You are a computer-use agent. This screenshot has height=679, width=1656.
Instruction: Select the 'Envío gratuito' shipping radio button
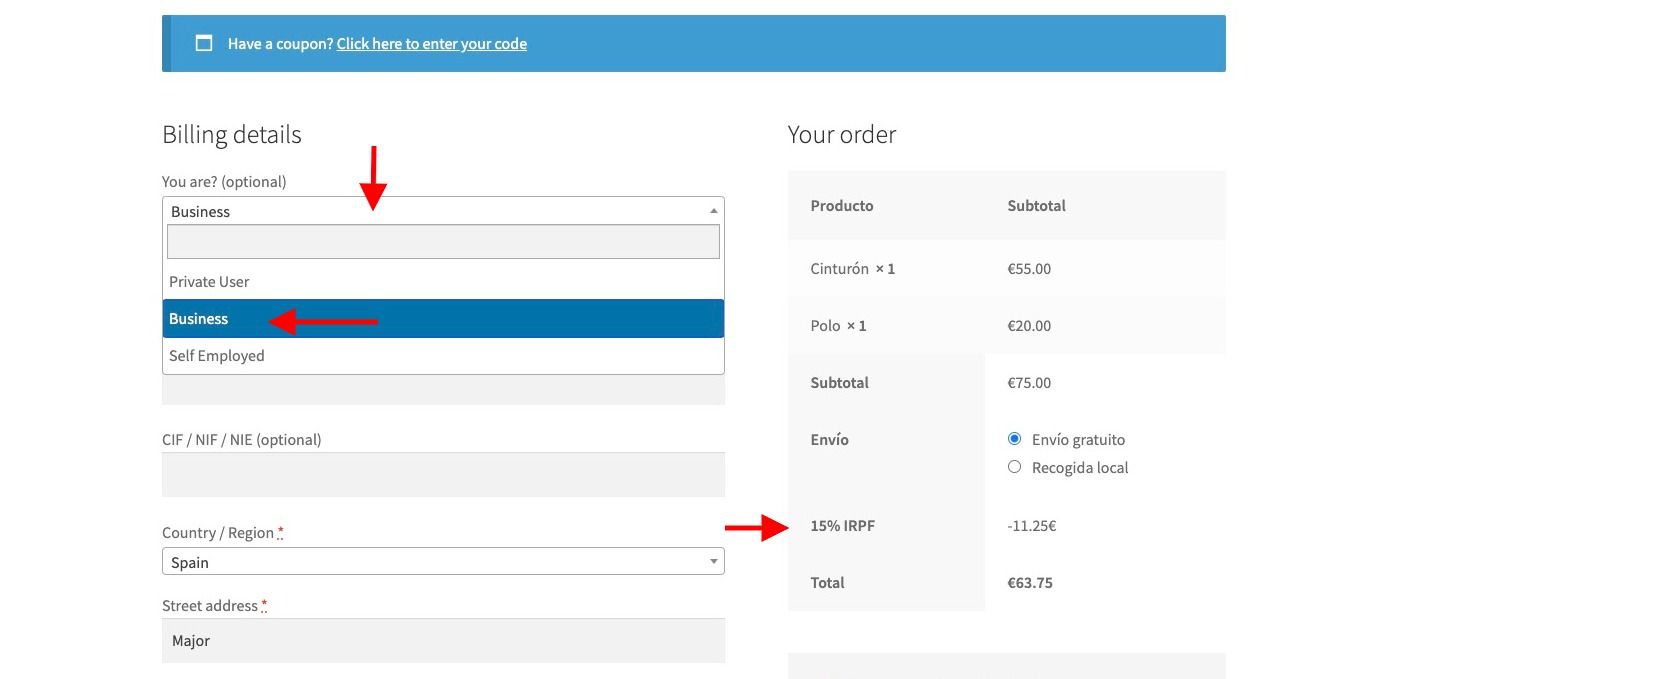[x=1015, y=439]
